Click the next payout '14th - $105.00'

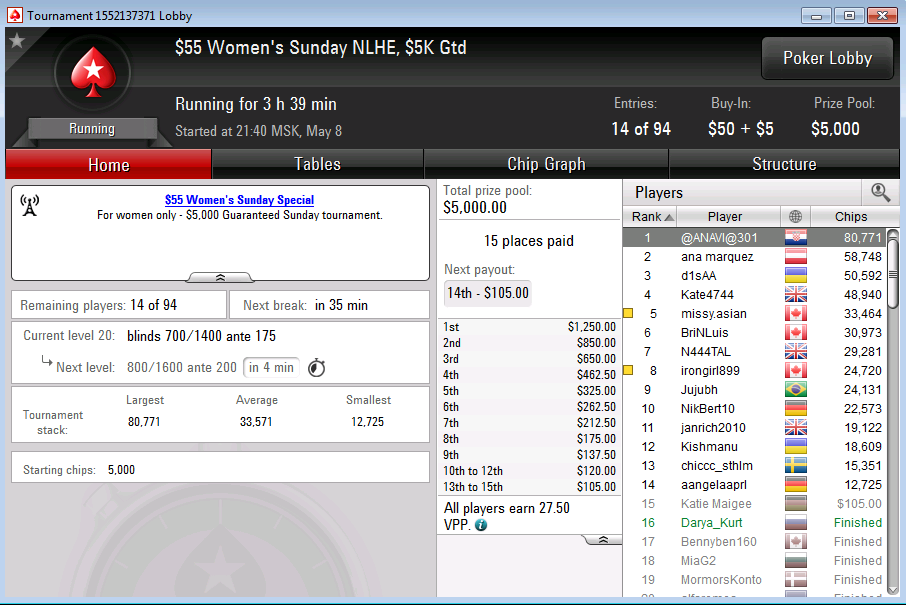coord(488,293)
